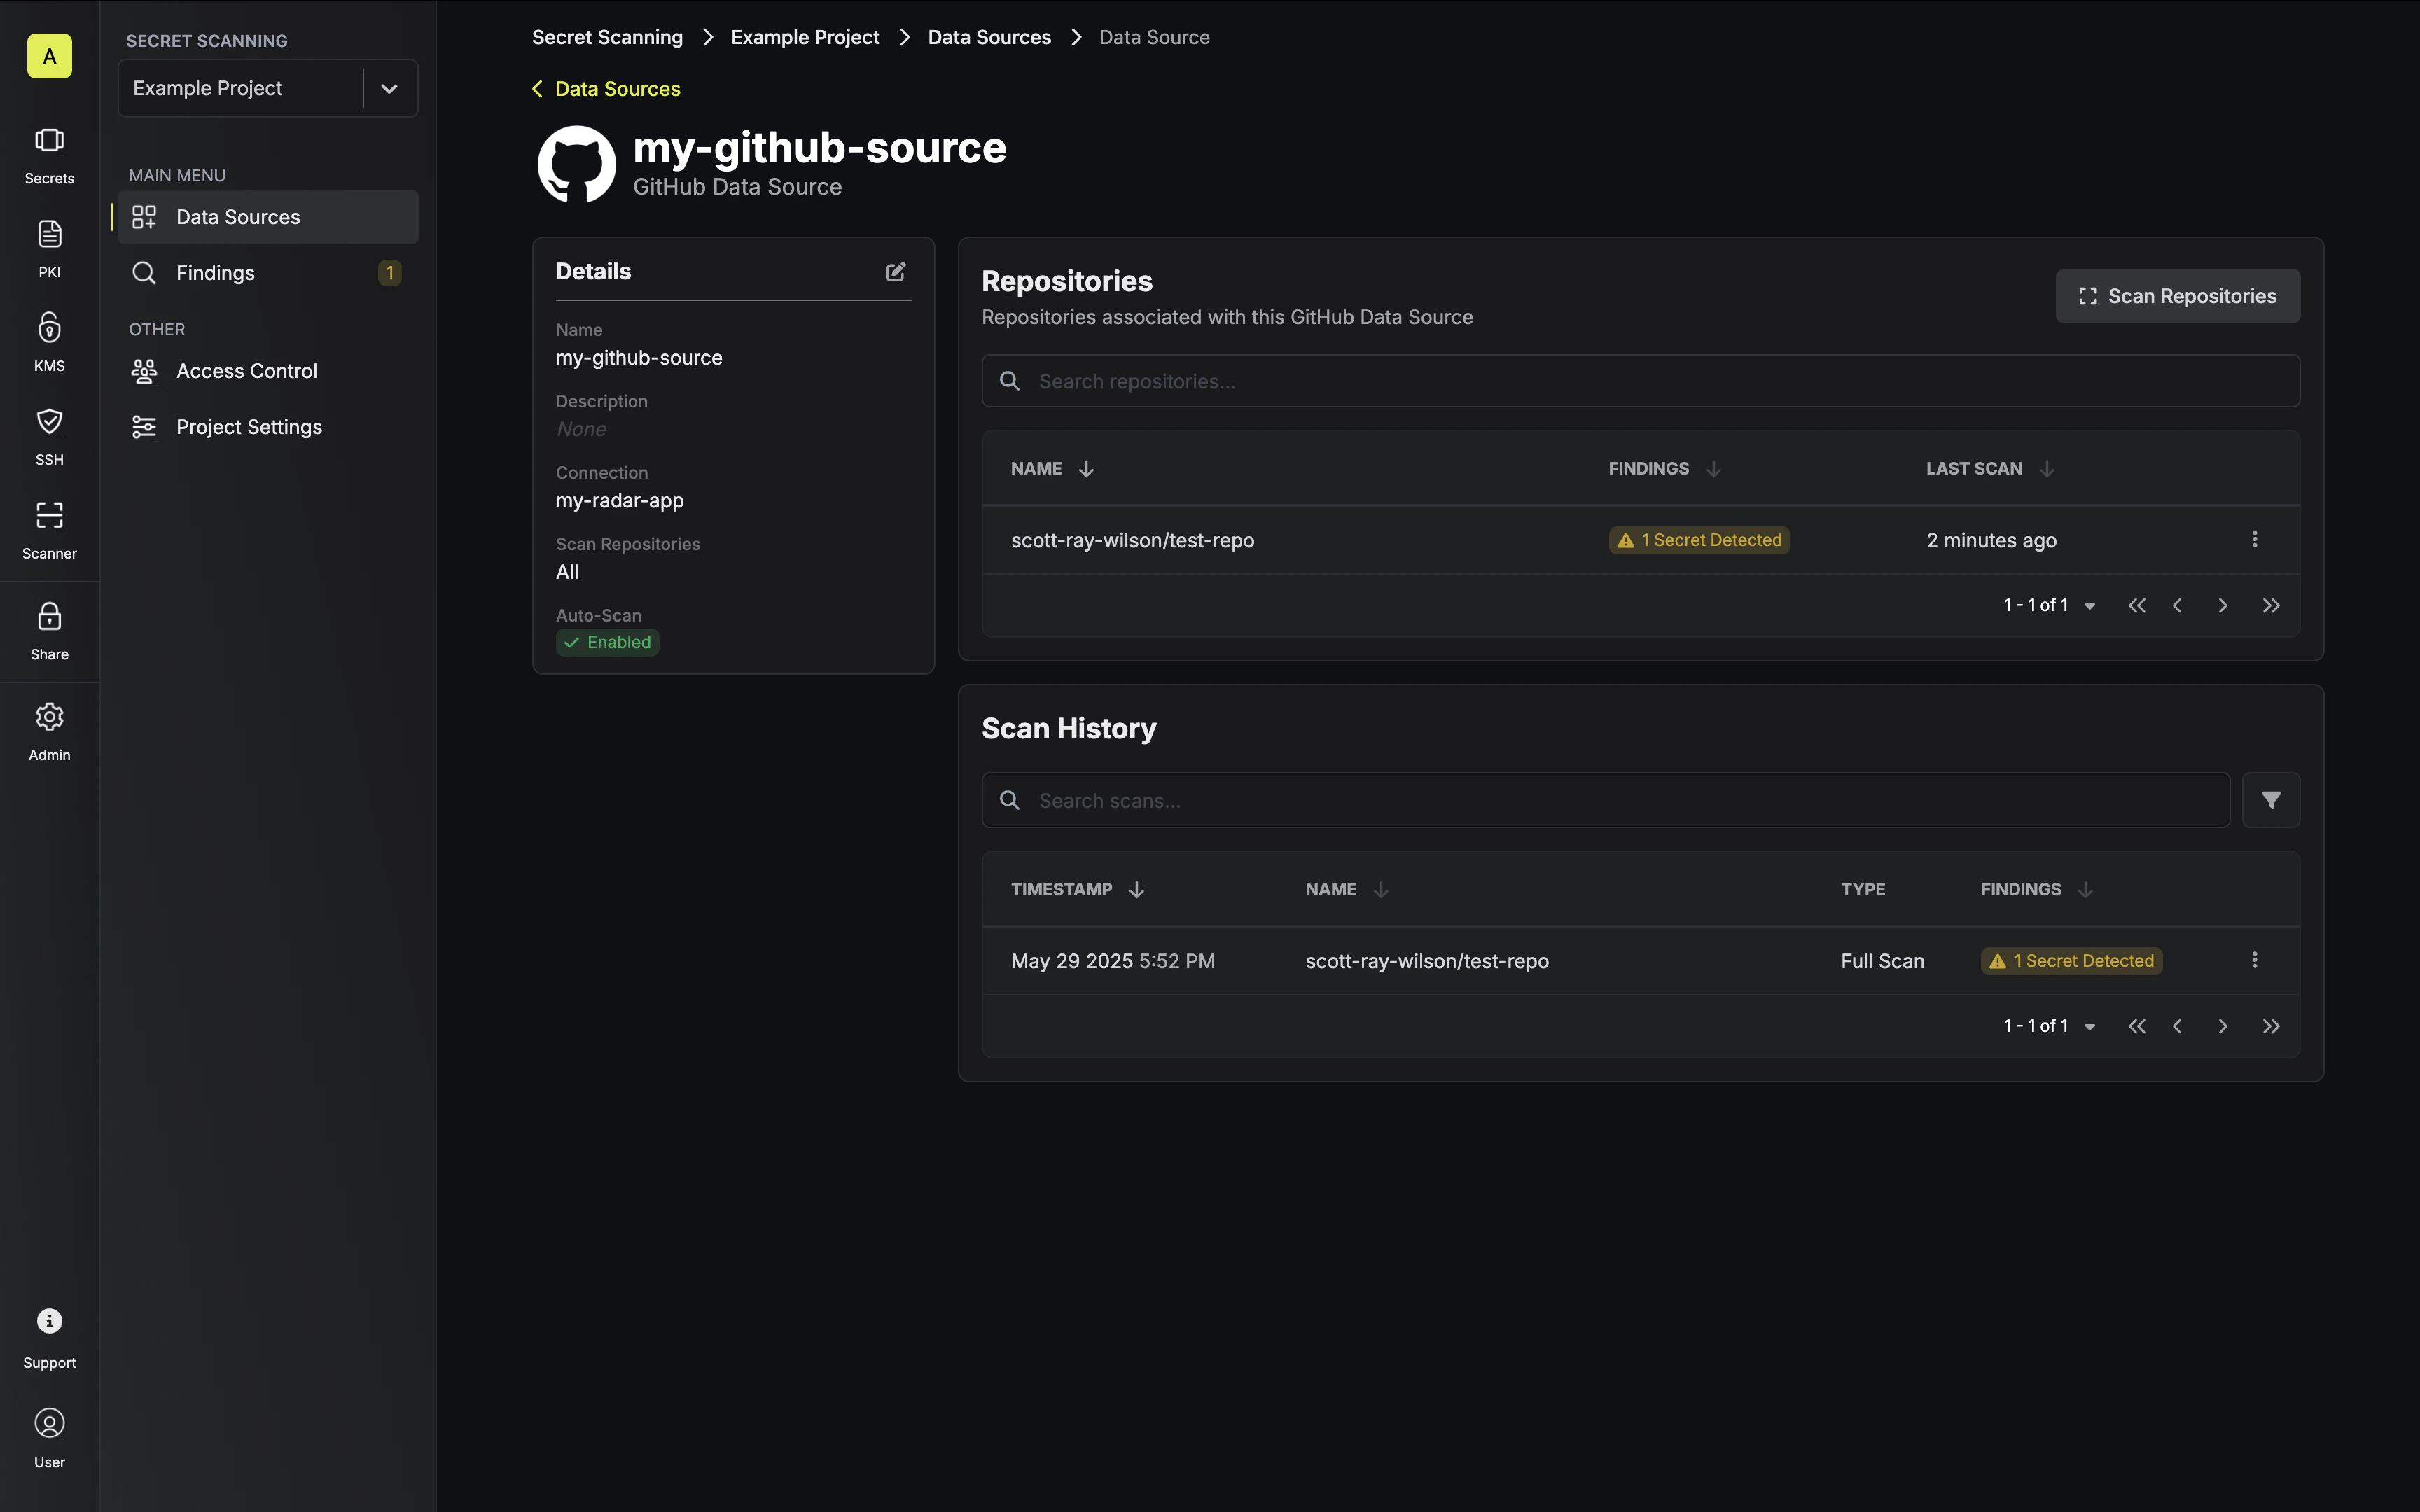This screenshot has height=1512, width=2420.
Task: Go to next page of Scan History table
Action: click(x=2223, y=1027)
